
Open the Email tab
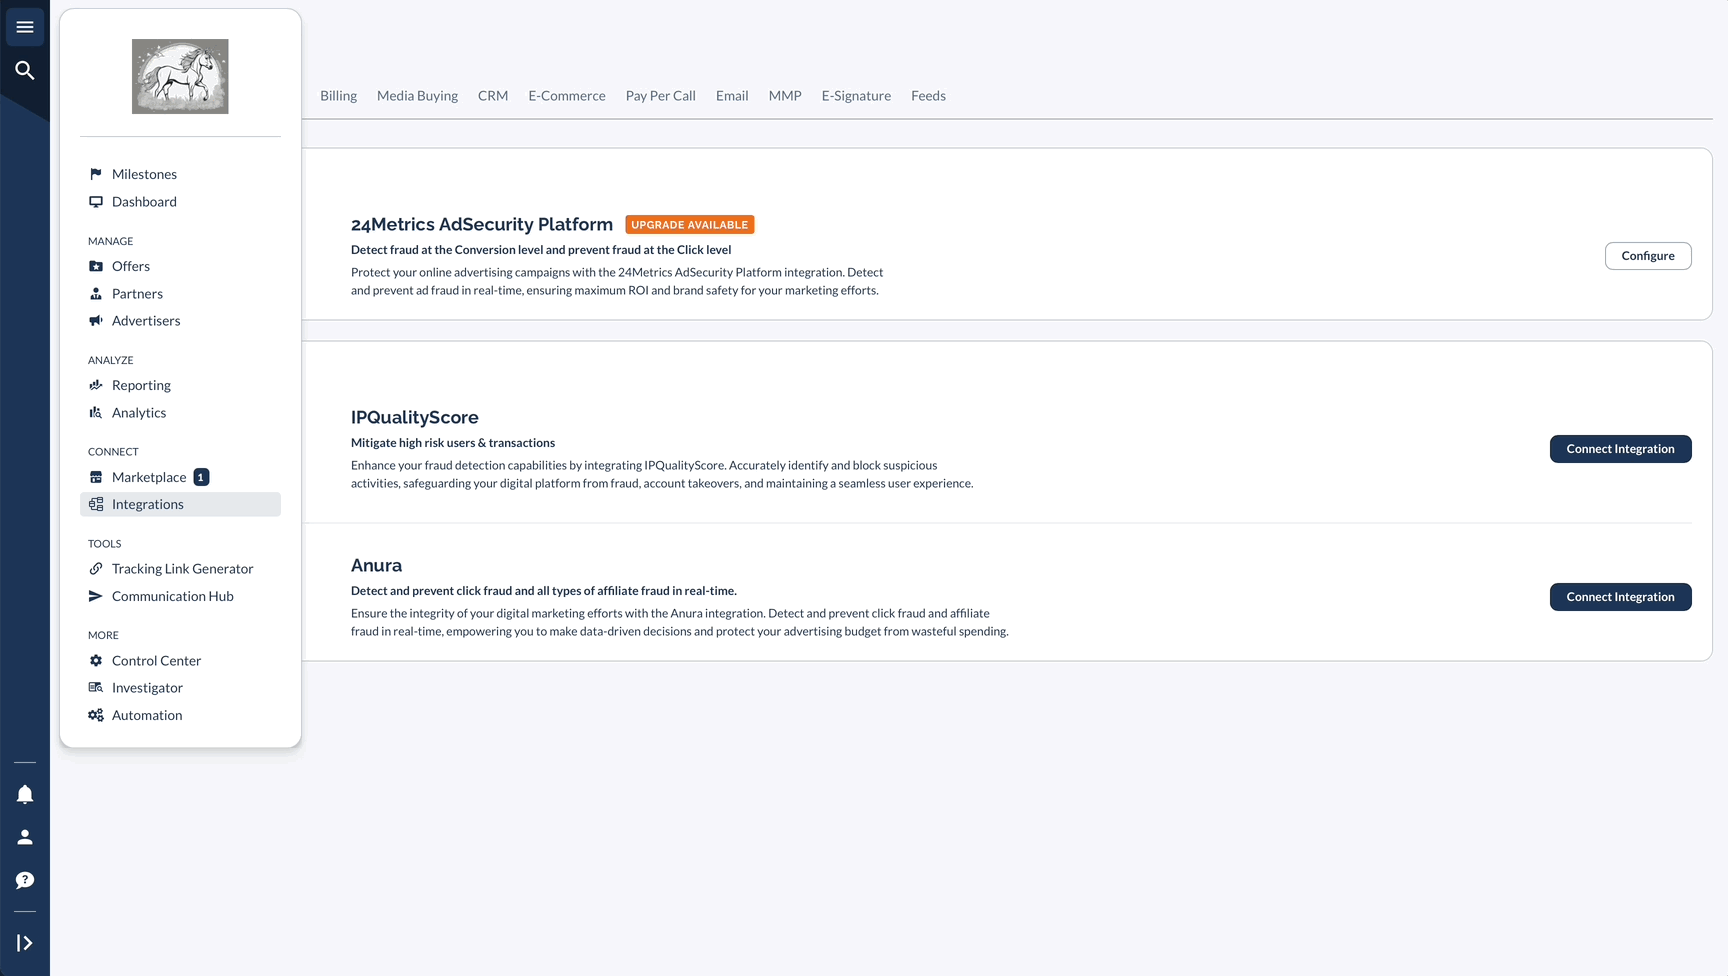coord(732,96)
